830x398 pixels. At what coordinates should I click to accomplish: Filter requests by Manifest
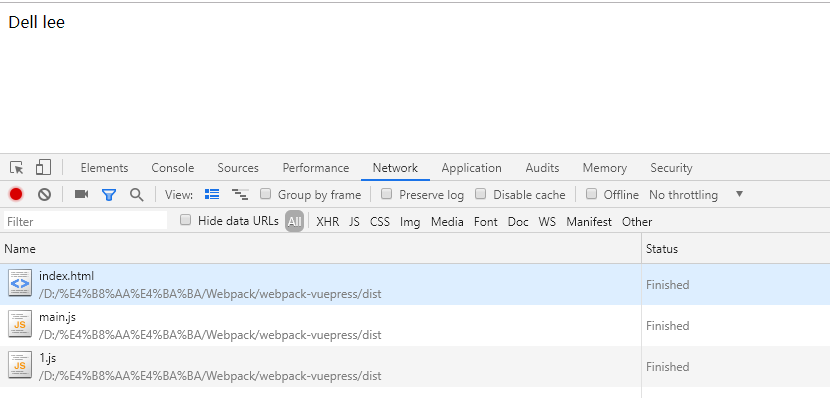point(589,222)
